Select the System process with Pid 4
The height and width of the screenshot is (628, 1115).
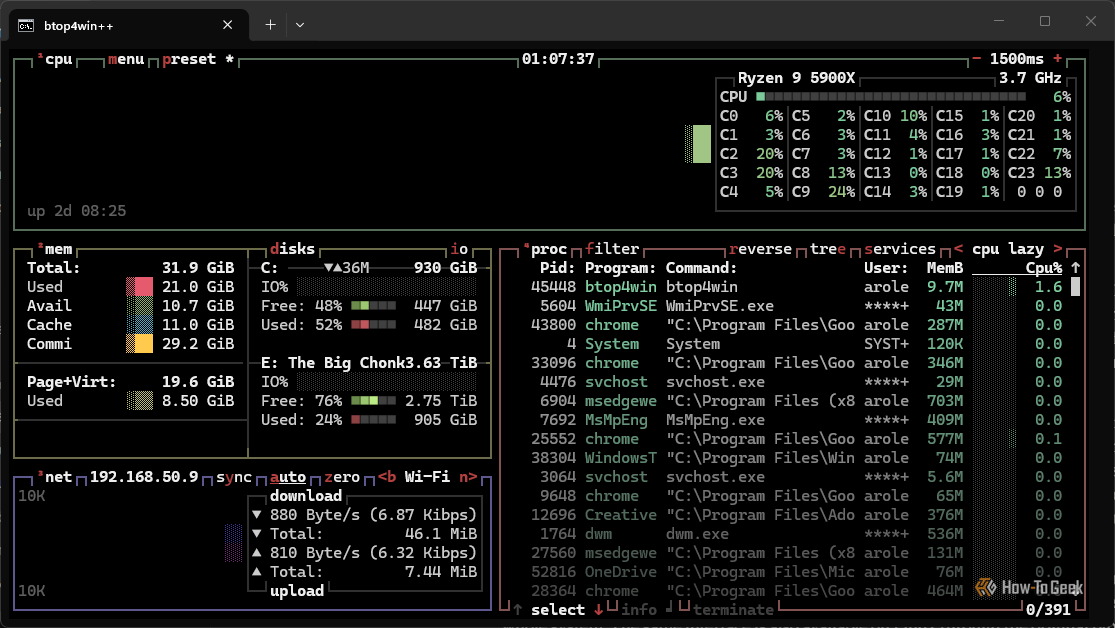[x=796, y=344]
